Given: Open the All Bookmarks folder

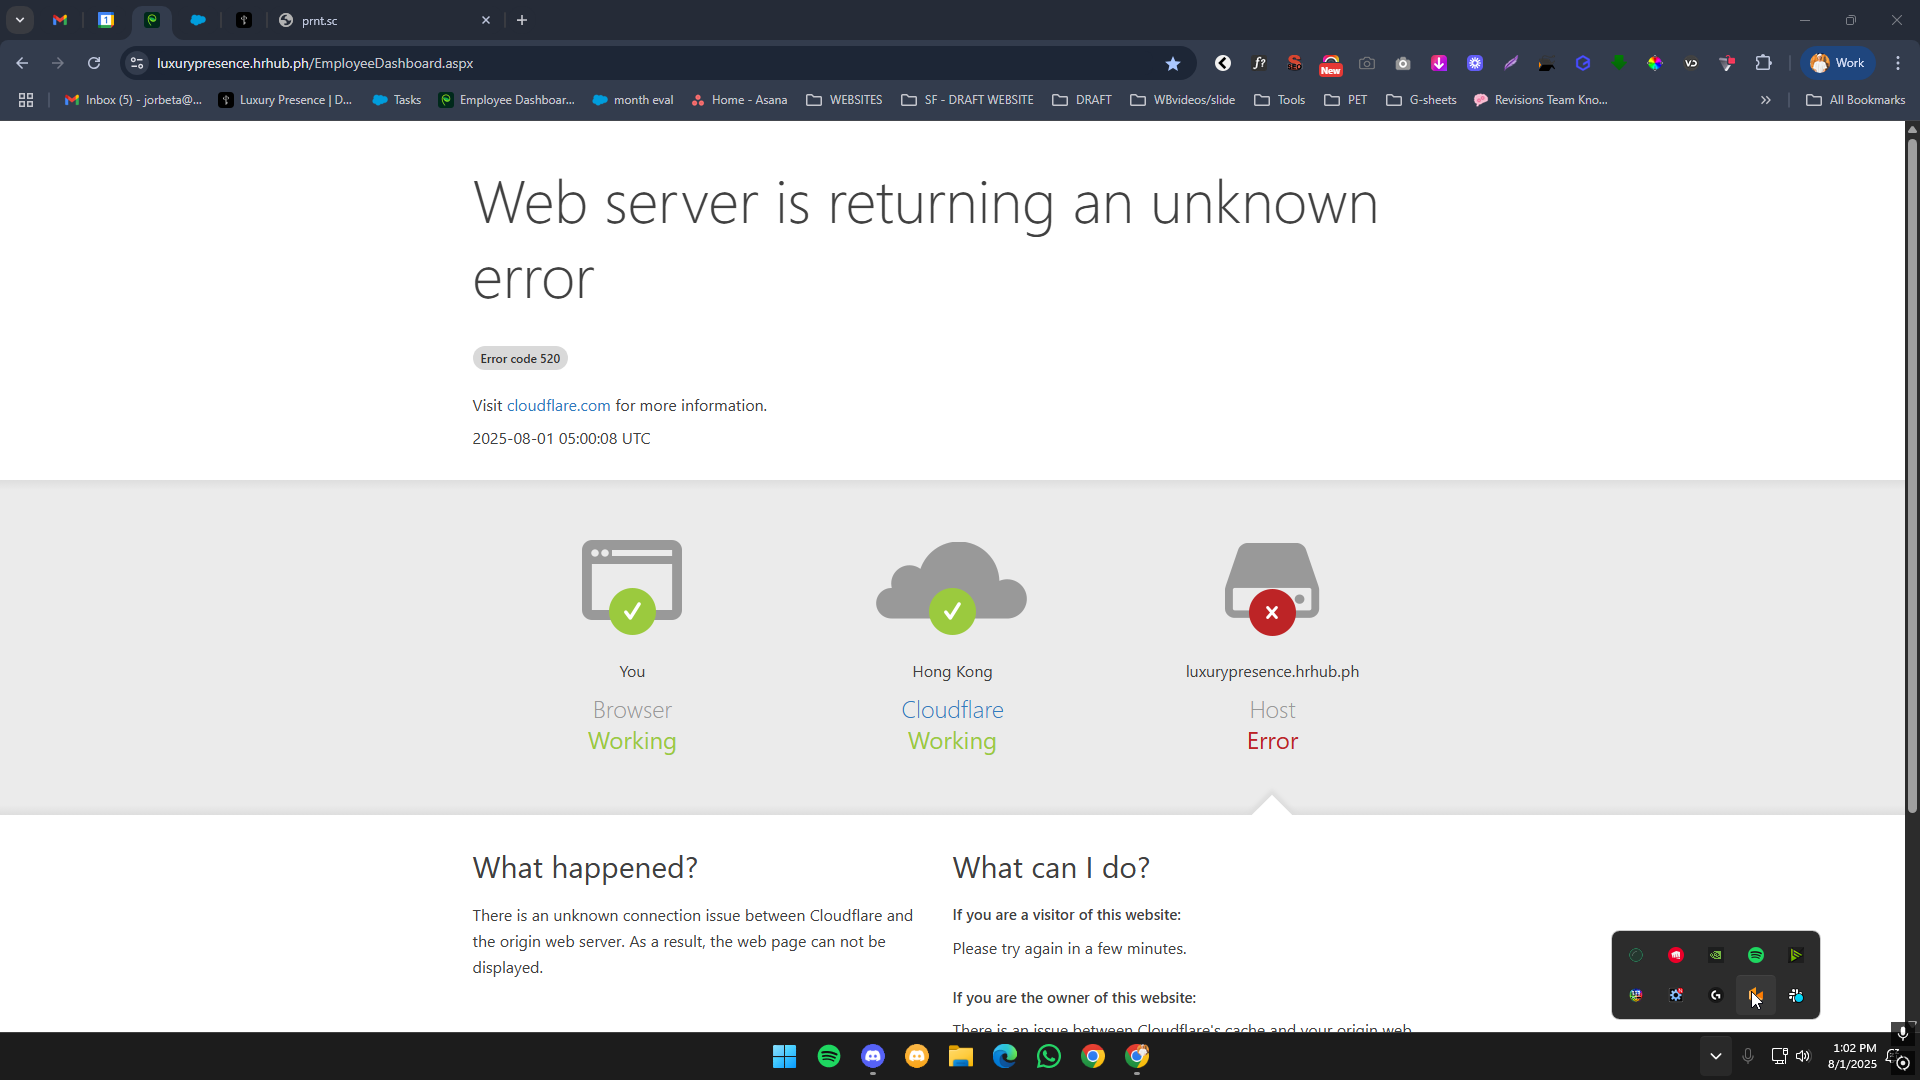Looking at the screenshot, I should tap(1856, 100).
